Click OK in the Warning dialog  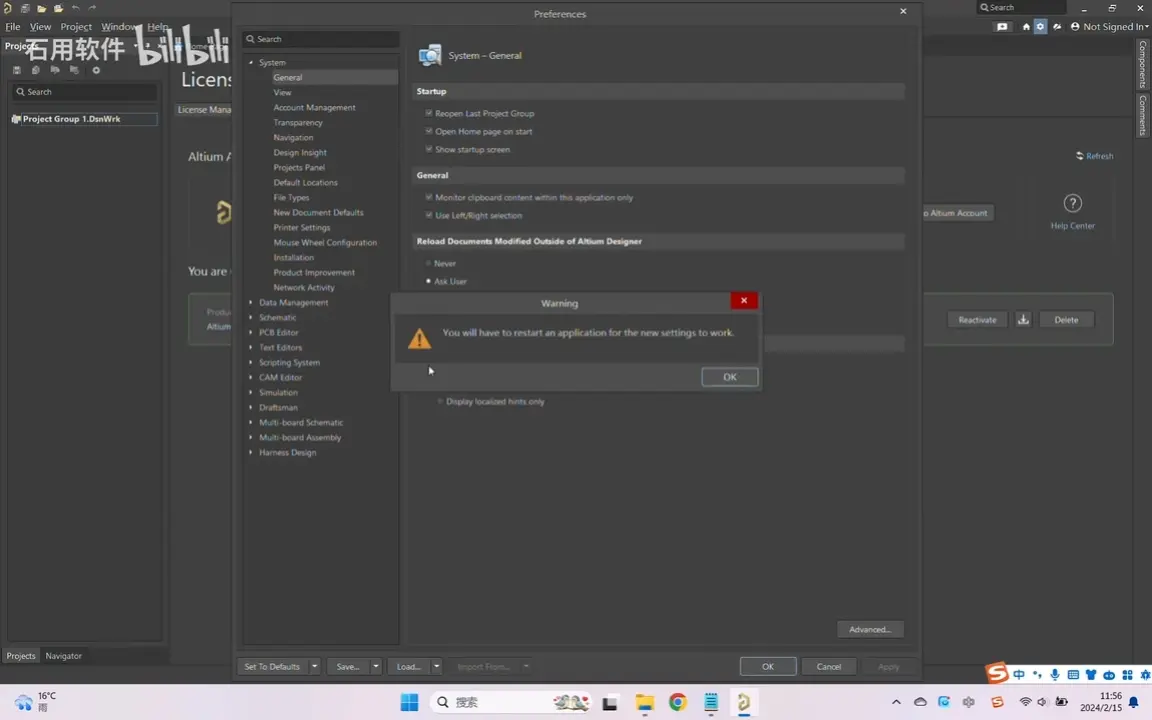(729, 377)
